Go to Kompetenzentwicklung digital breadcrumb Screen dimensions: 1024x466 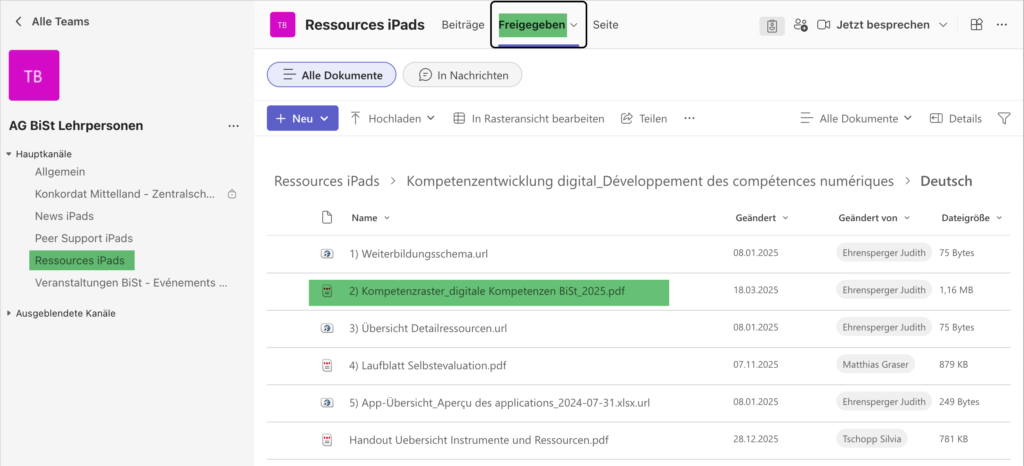coord(650,181)
